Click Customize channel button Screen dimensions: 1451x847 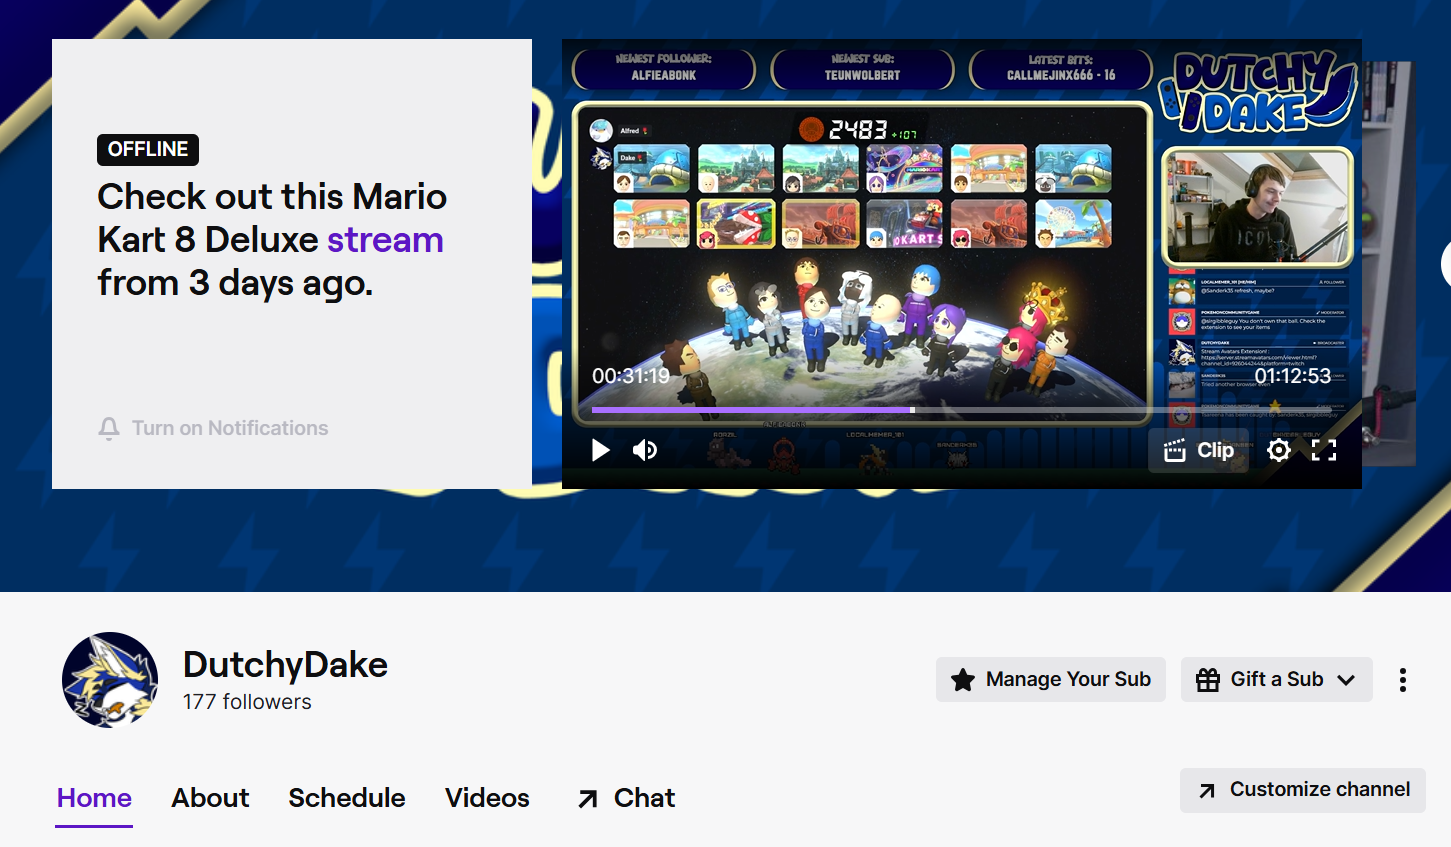1303,790
